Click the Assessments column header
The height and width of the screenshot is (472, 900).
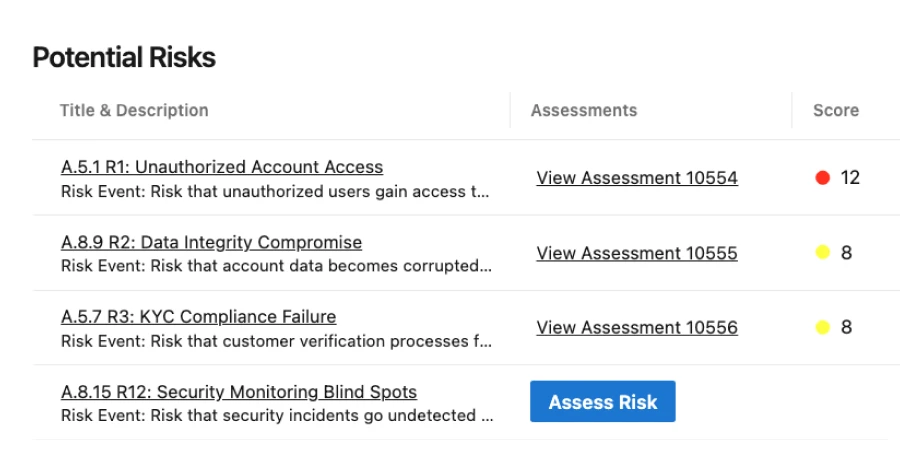coord(583,110)
